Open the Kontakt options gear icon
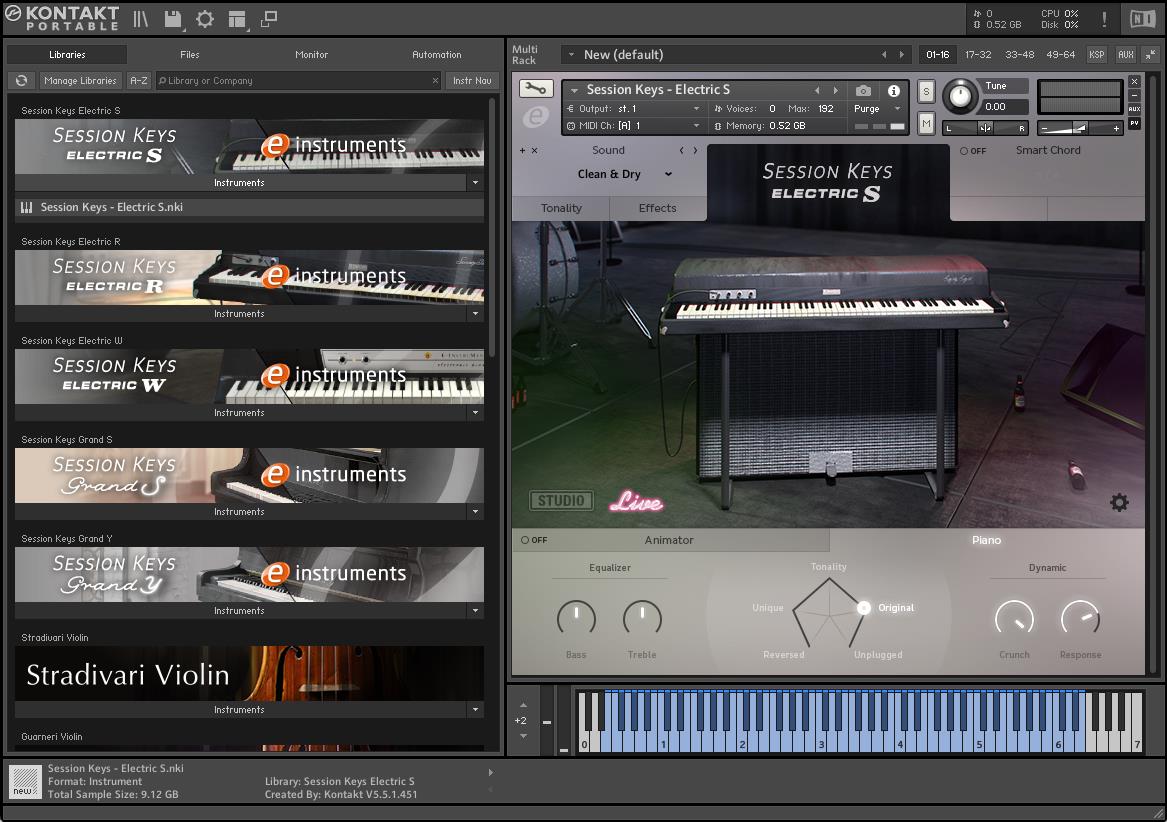Image resolution: width=1167 pixels, height=822 pixels. (x=205, y=19)
